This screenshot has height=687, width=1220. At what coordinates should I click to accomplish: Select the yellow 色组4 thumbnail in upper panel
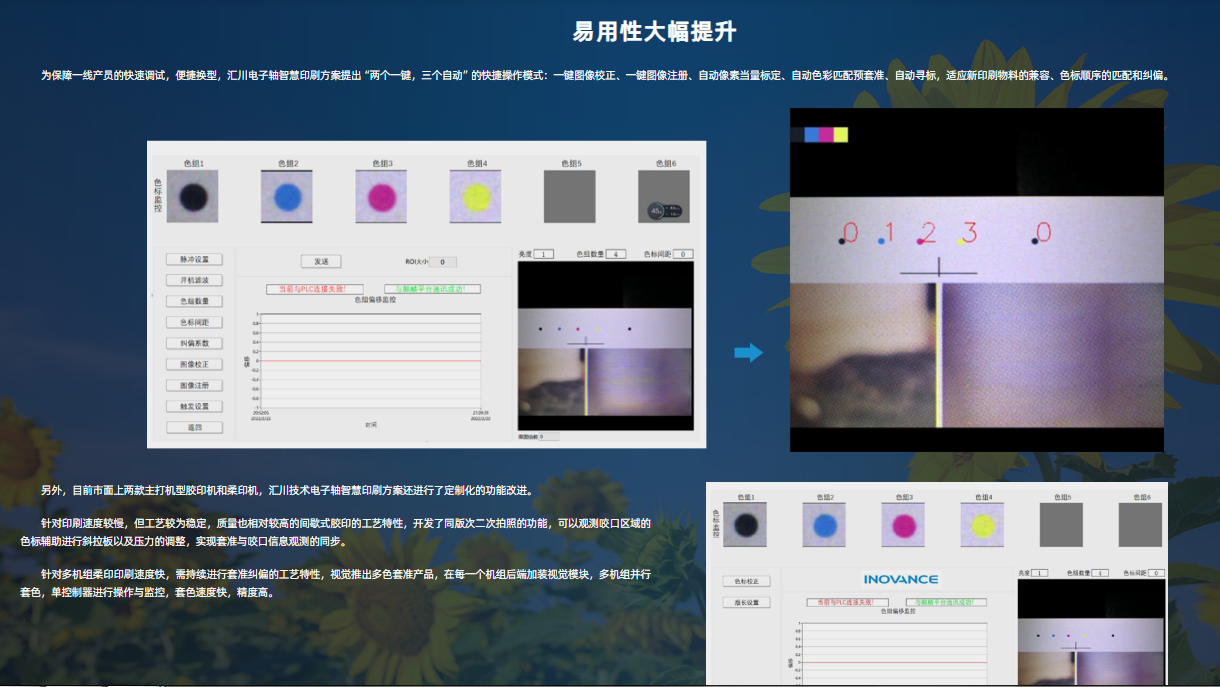(x=475, y=196)
